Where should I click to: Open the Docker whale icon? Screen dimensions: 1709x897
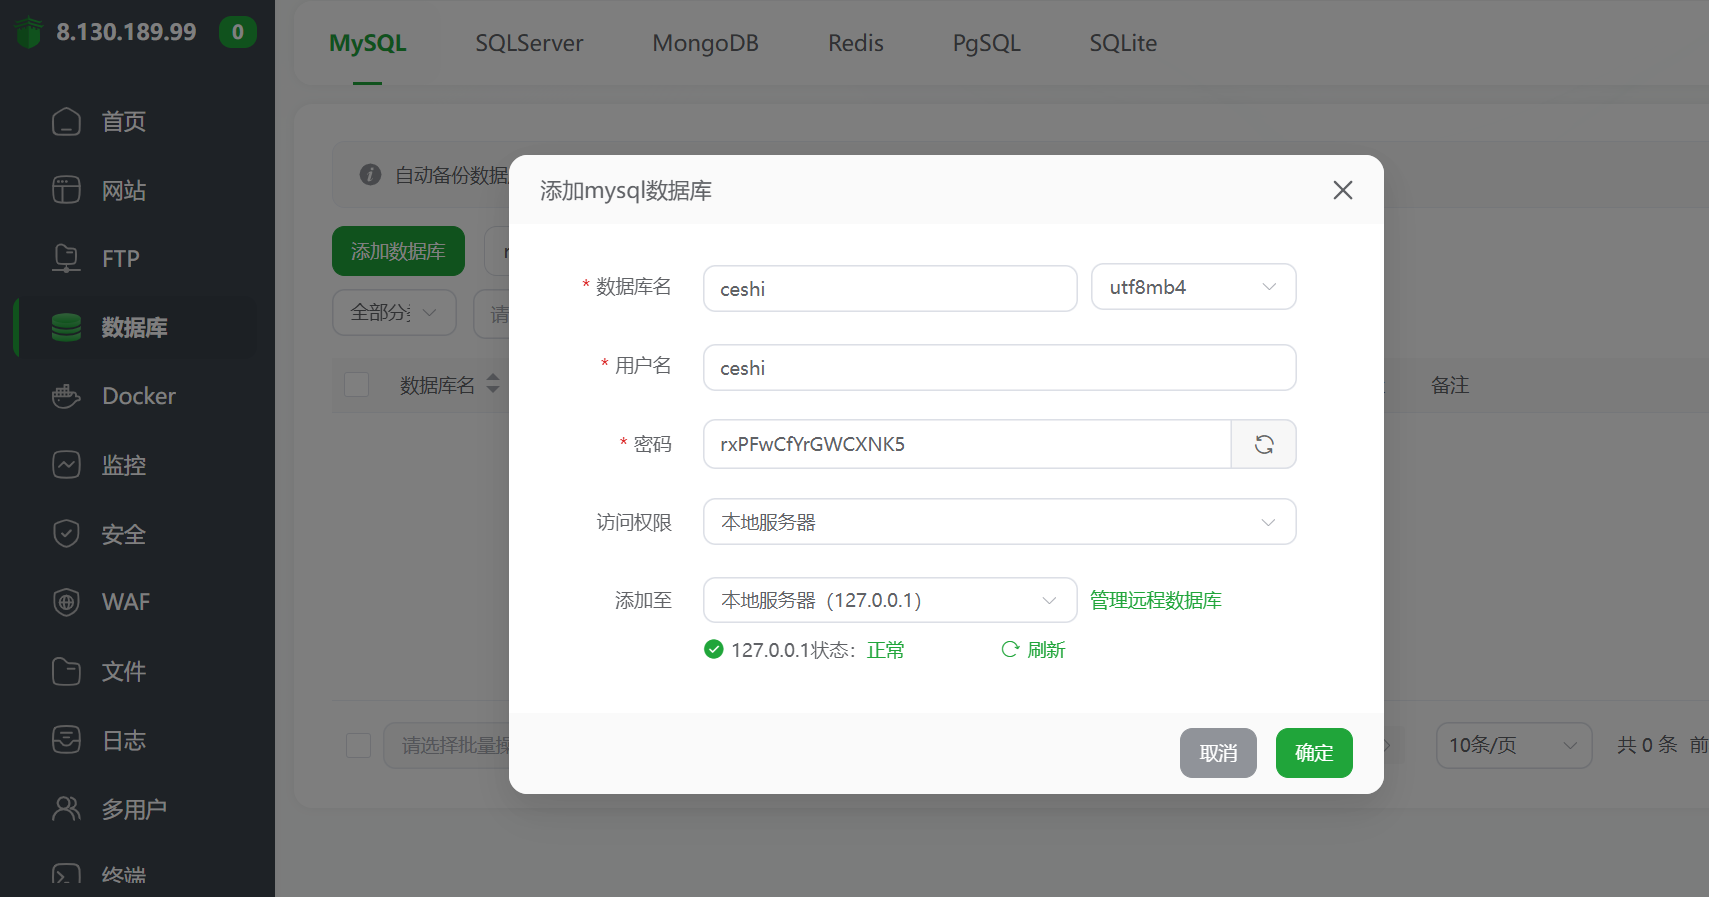[66, 396]
